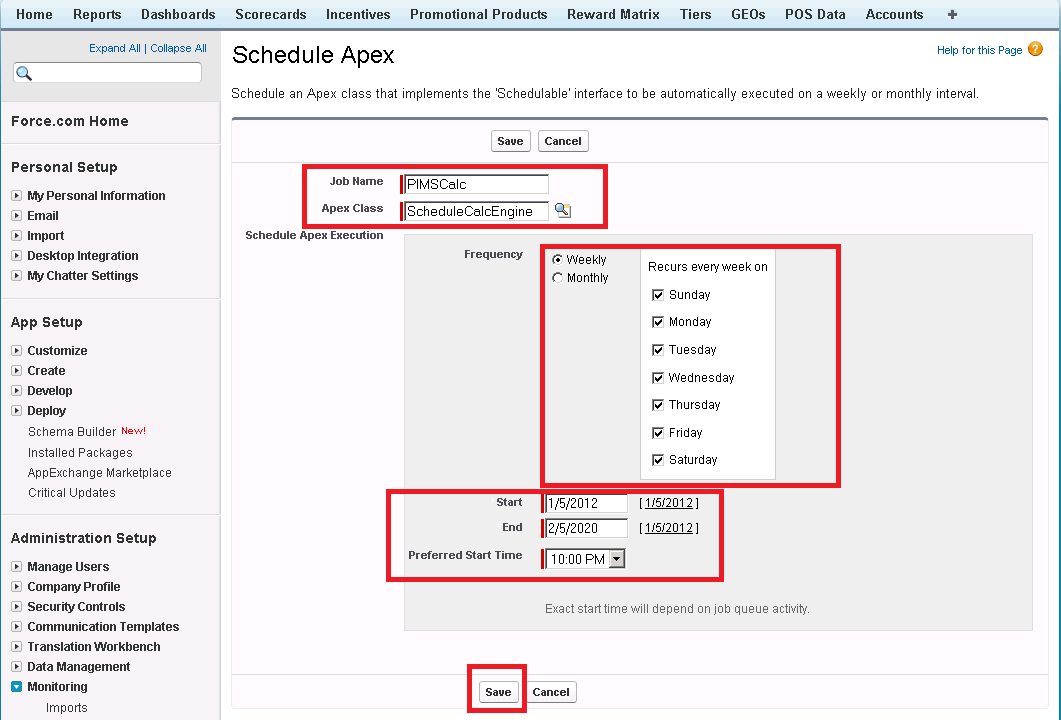Click the sidebar search magnifier icon

click(25, 73)
